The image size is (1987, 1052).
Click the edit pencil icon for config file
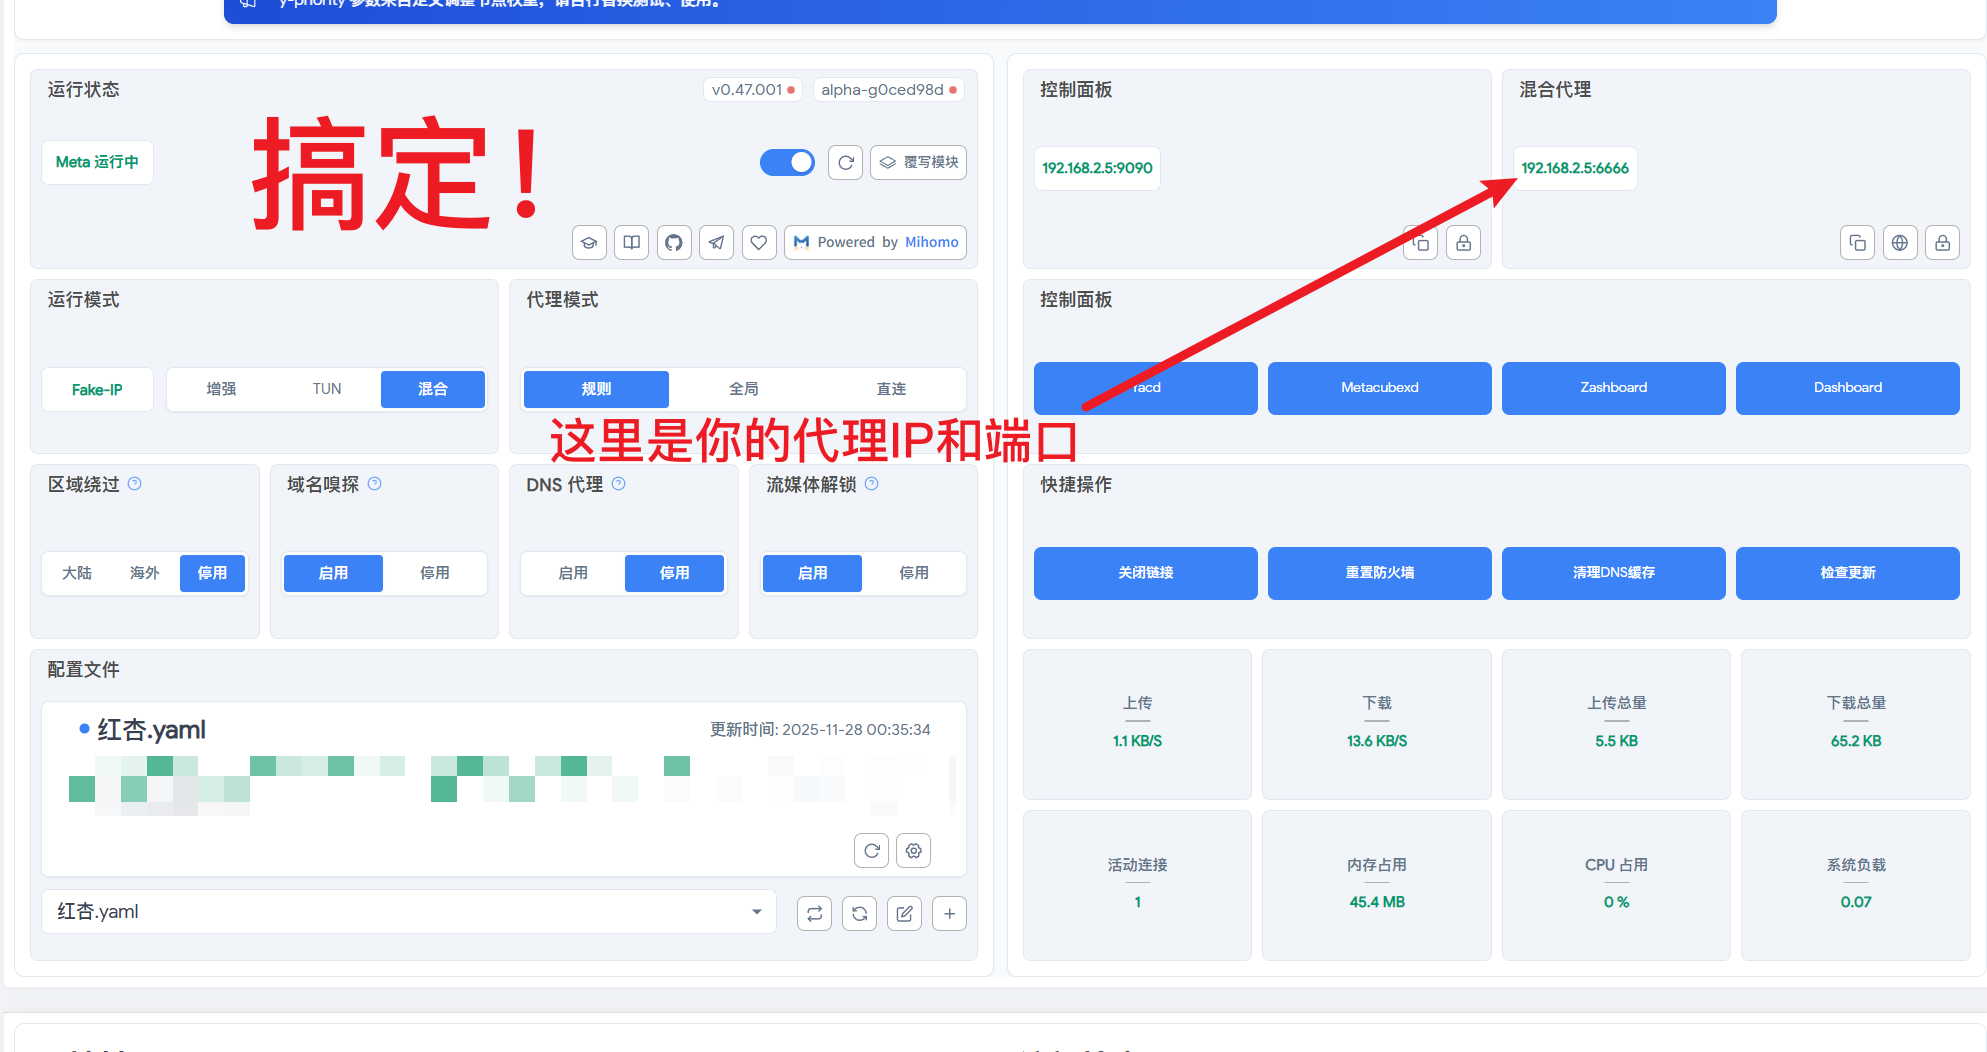point(904,913)
